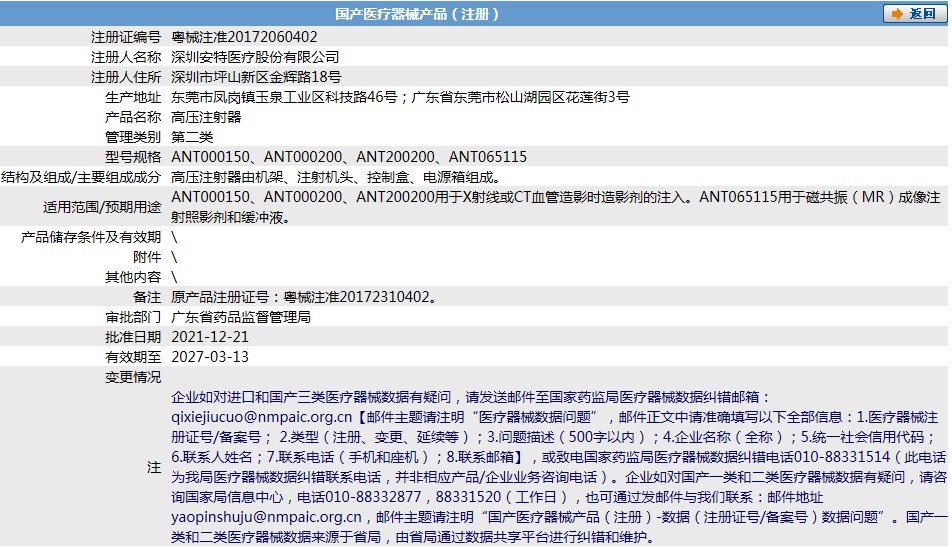The image size is (952, 547).
Task: Click the 返回 back button
Action: 914,13
